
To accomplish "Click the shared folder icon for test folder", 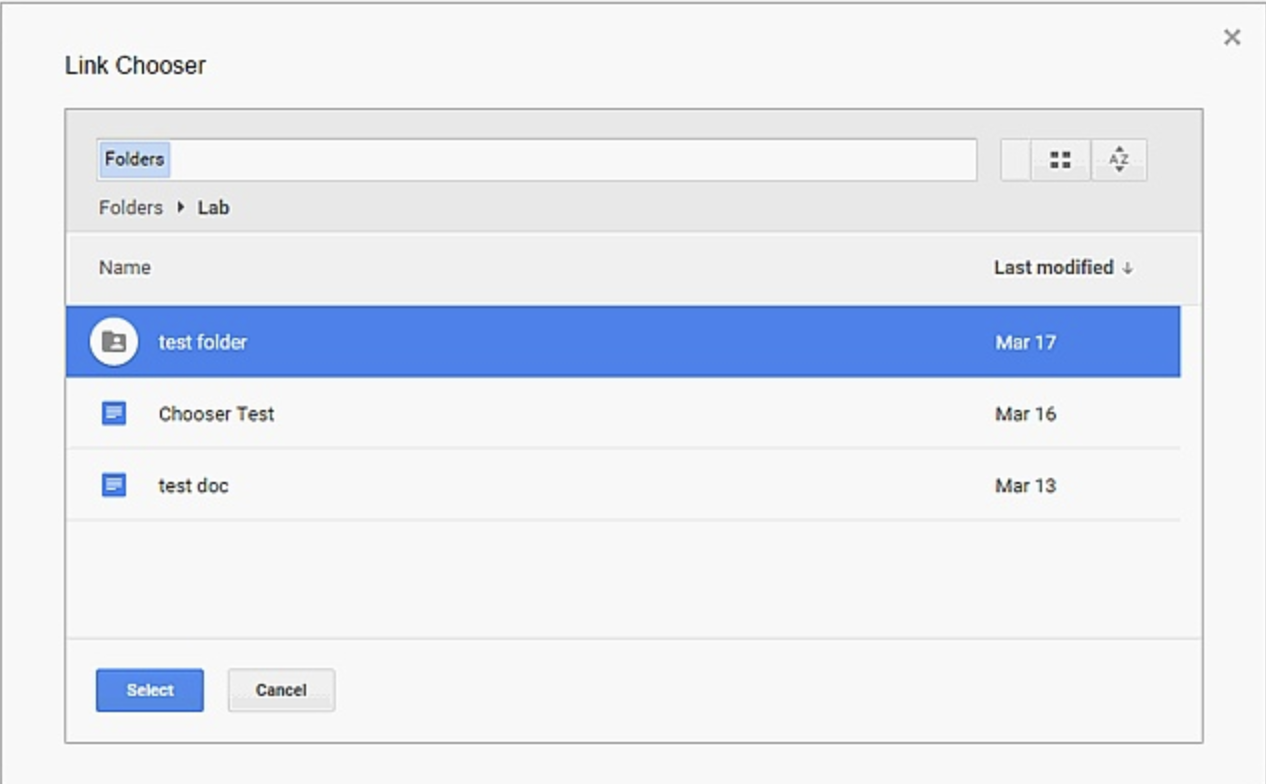I will 114,342.
